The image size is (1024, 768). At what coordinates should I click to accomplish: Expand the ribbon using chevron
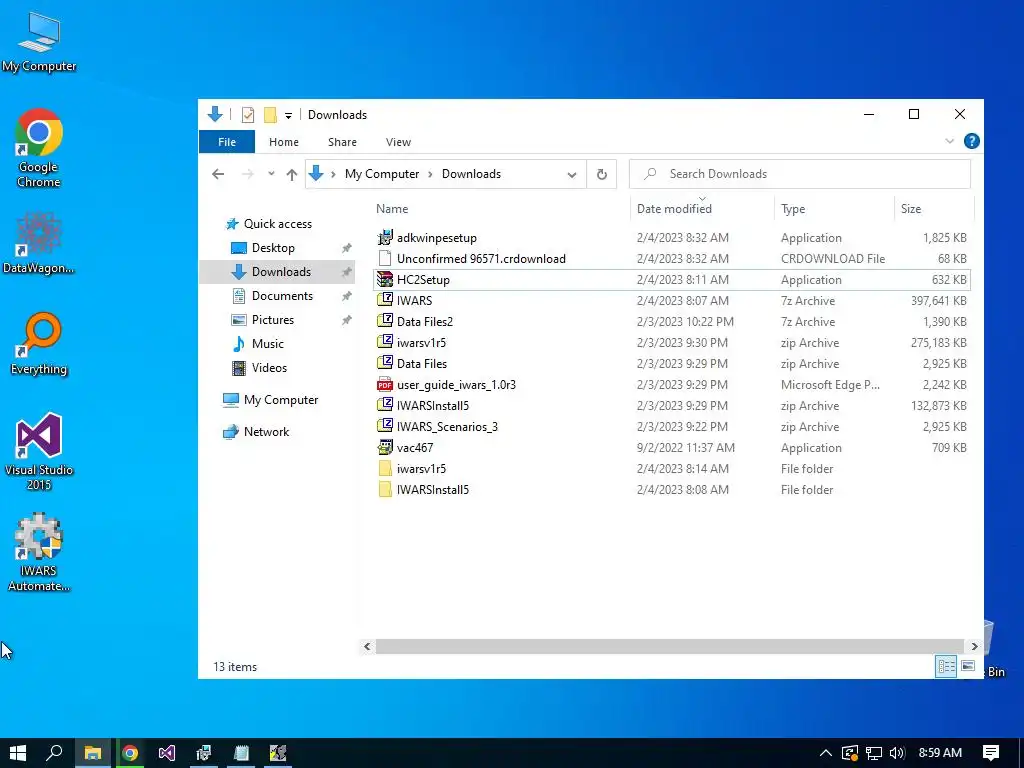tap(950, 141)
